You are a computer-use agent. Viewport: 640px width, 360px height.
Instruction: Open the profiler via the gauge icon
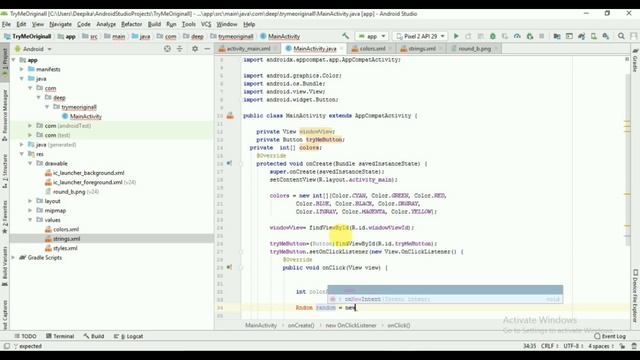[x=517, y=36]
